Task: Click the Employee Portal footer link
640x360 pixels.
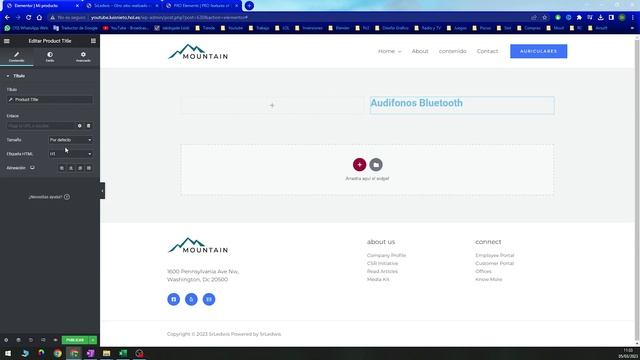Action: (x=495, y=255)
